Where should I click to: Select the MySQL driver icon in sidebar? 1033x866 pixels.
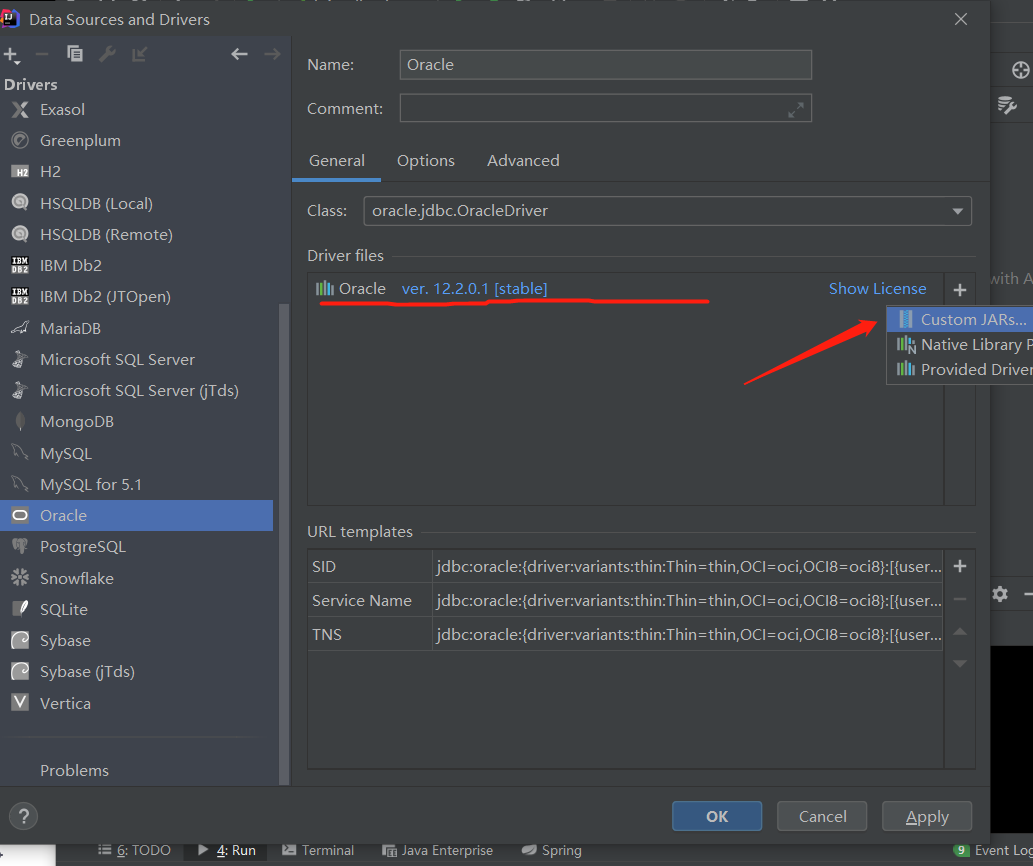click(22, 452)
